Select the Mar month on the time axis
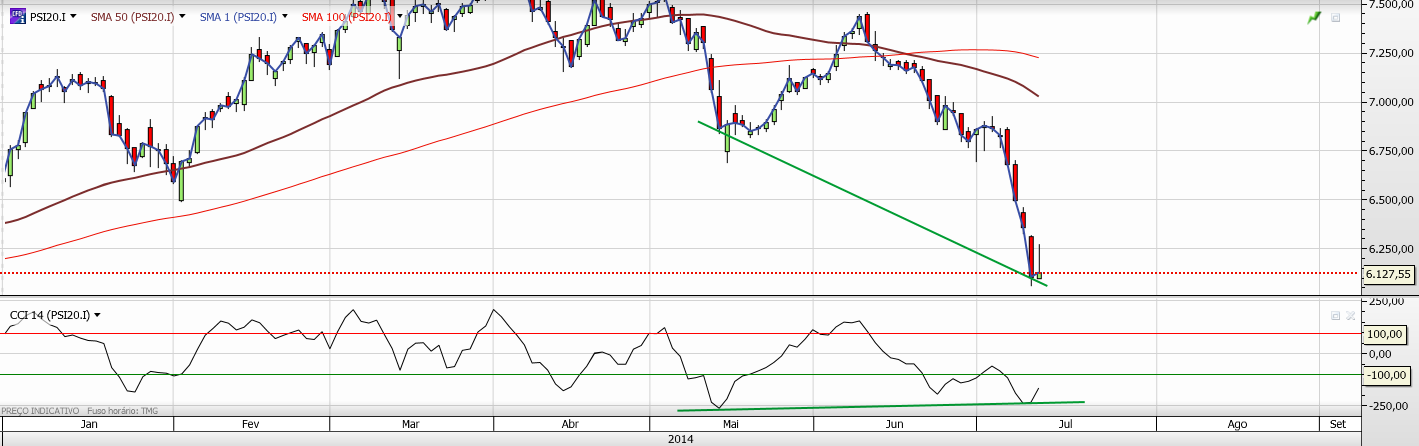 [x=410, y=424]
